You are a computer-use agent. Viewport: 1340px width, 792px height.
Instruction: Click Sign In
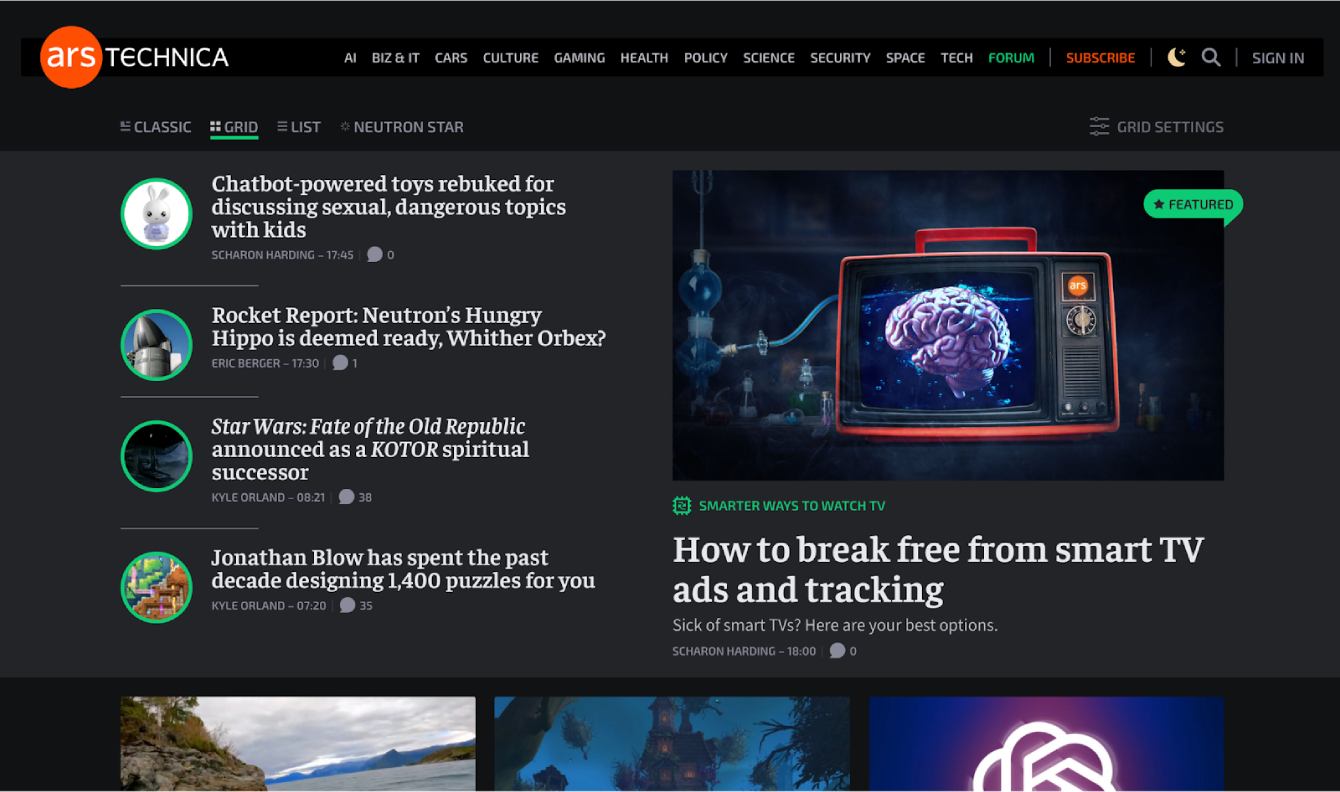[x=1277, y=58]
